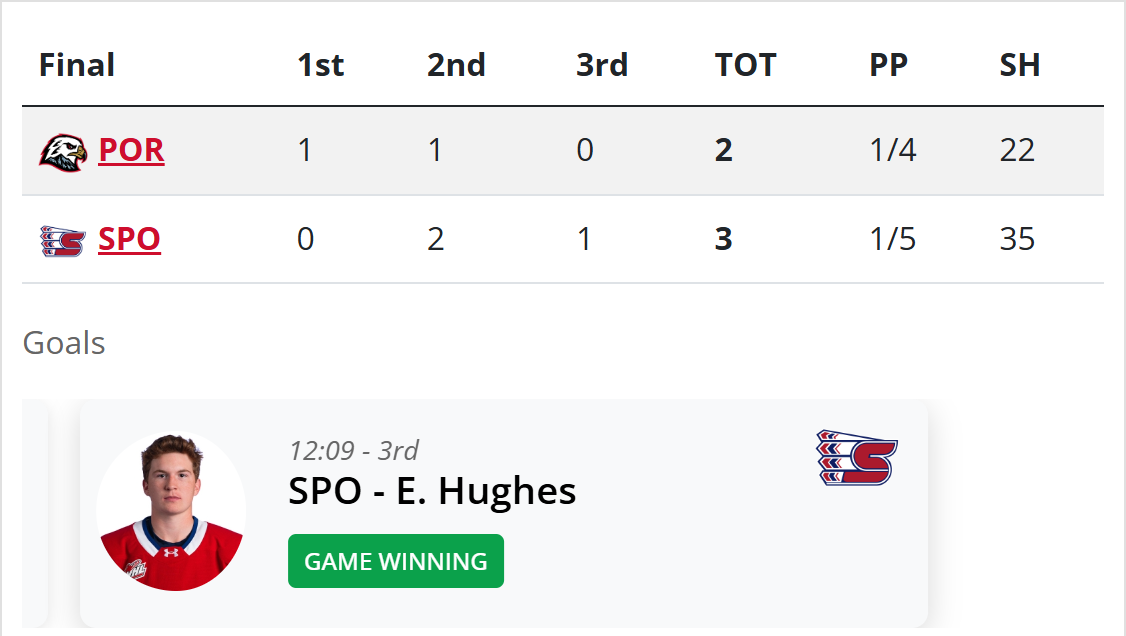Click the 1st period column header
Screen dimensions: 1126x636
point(320,65)
